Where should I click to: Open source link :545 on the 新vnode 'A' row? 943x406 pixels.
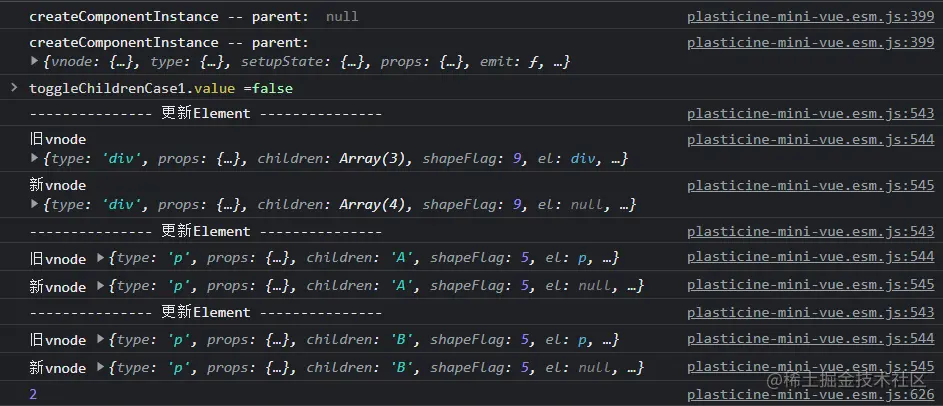(x=811, y=285)
